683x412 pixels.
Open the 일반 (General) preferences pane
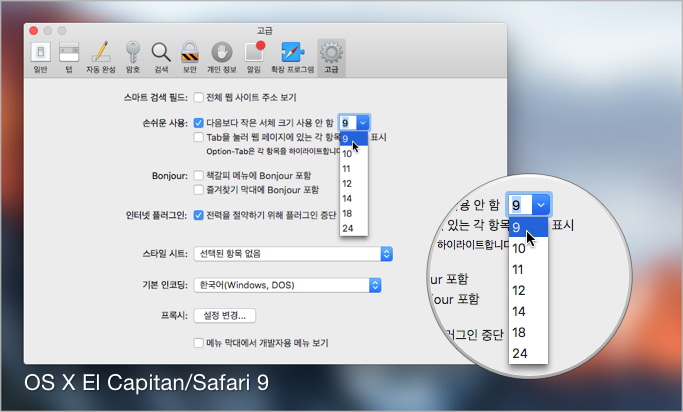(x=41, y=57)
